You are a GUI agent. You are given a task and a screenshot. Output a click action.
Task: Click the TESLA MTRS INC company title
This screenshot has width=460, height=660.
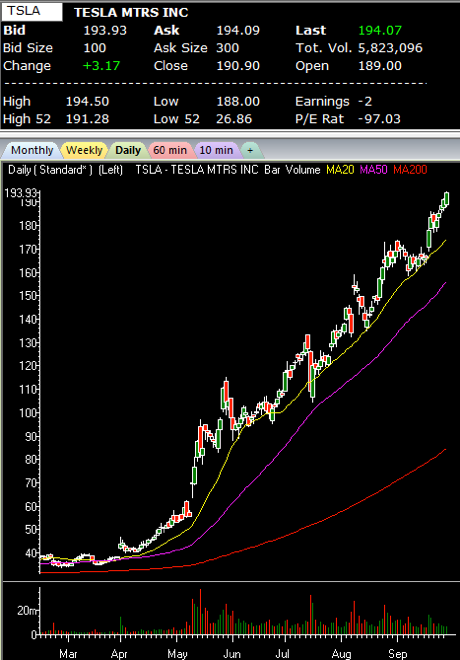(131, 13)
